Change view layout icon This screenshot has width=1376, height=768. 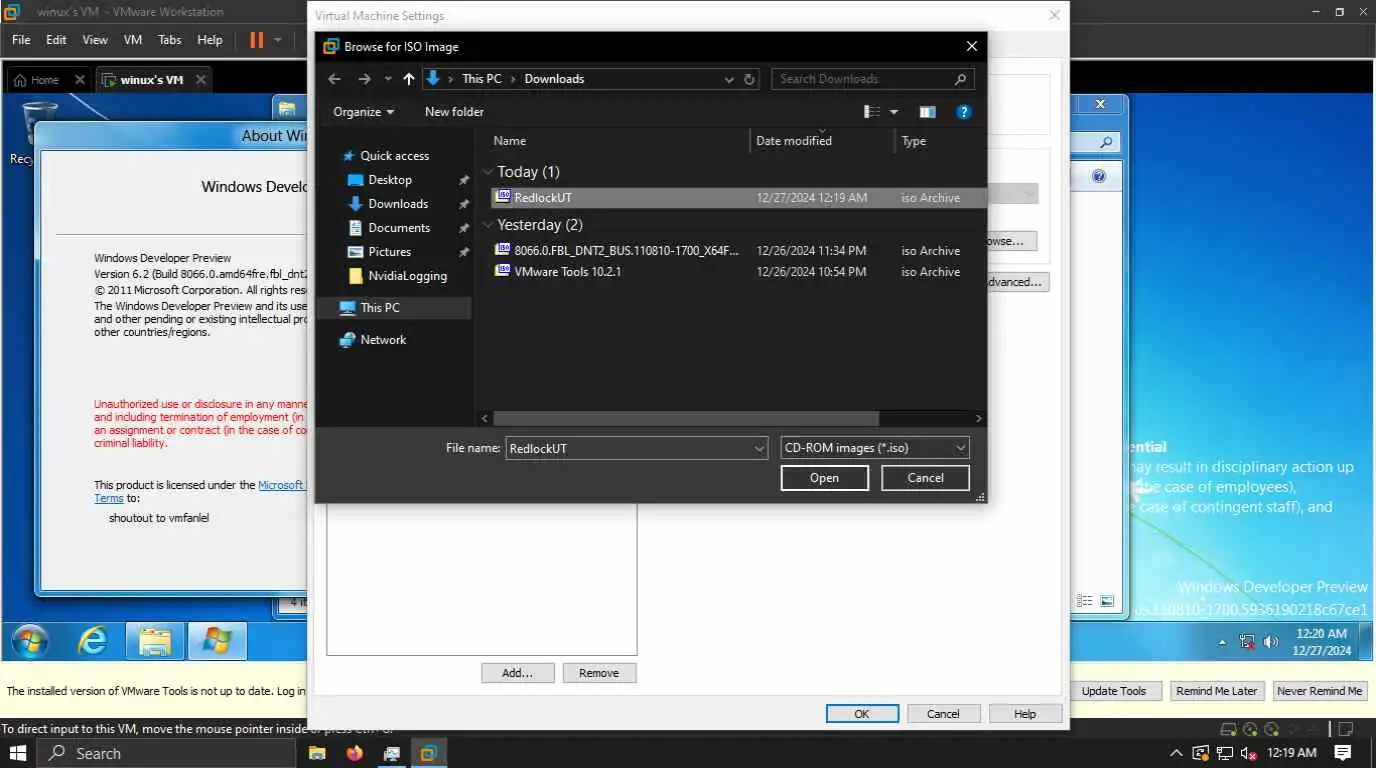click(x=872, y=112)
